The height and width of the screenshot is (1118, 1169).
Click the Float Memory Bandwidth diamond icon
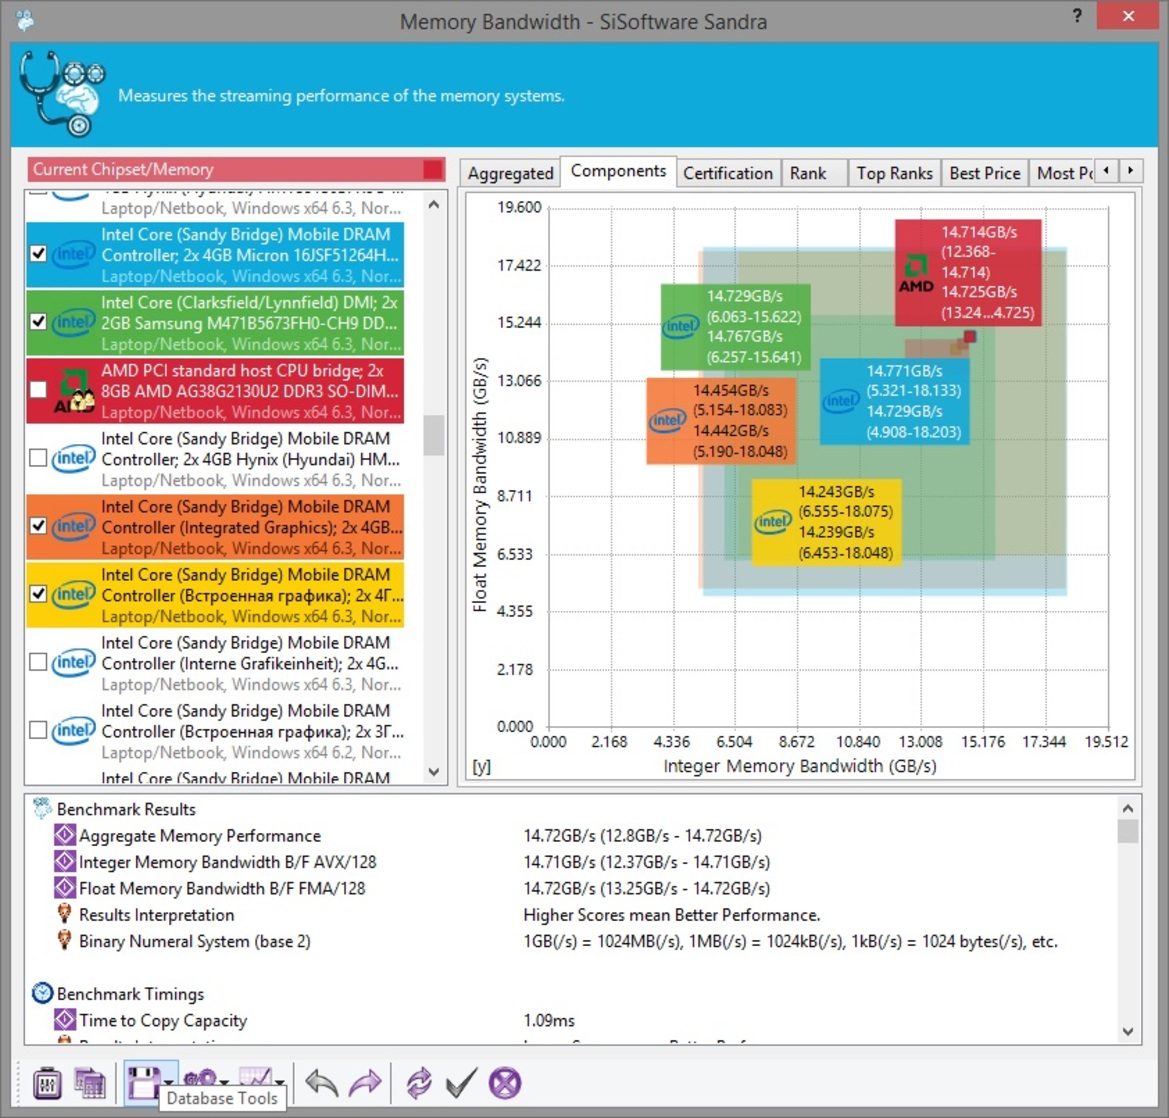point(65,888)
